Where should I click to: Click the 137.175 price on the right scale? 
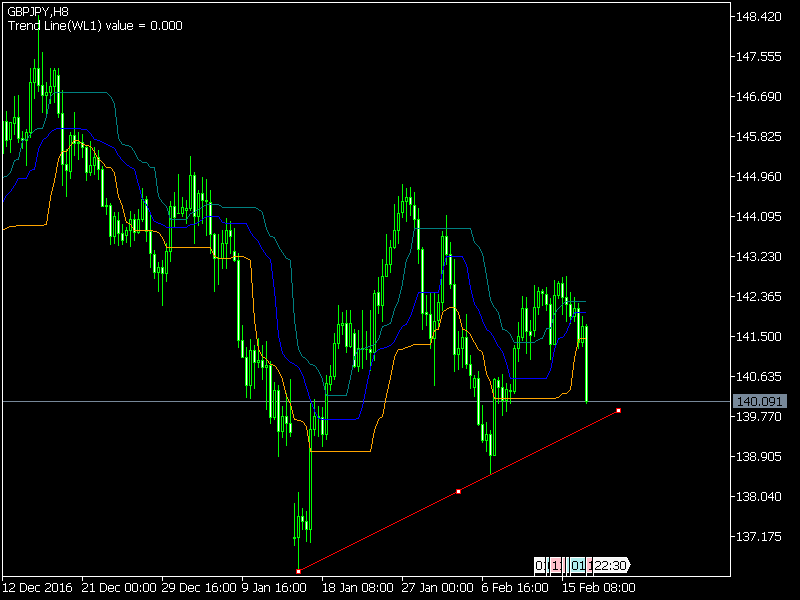coord(757,537)
